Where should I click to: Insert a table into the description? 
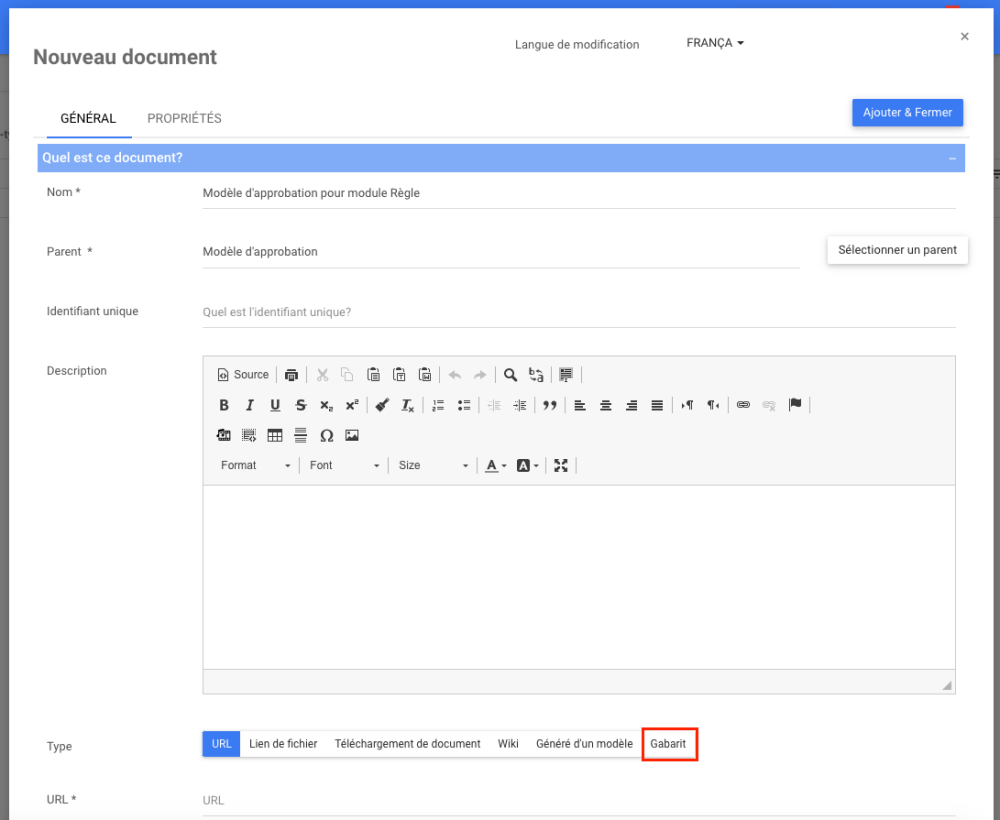(275, 436)
